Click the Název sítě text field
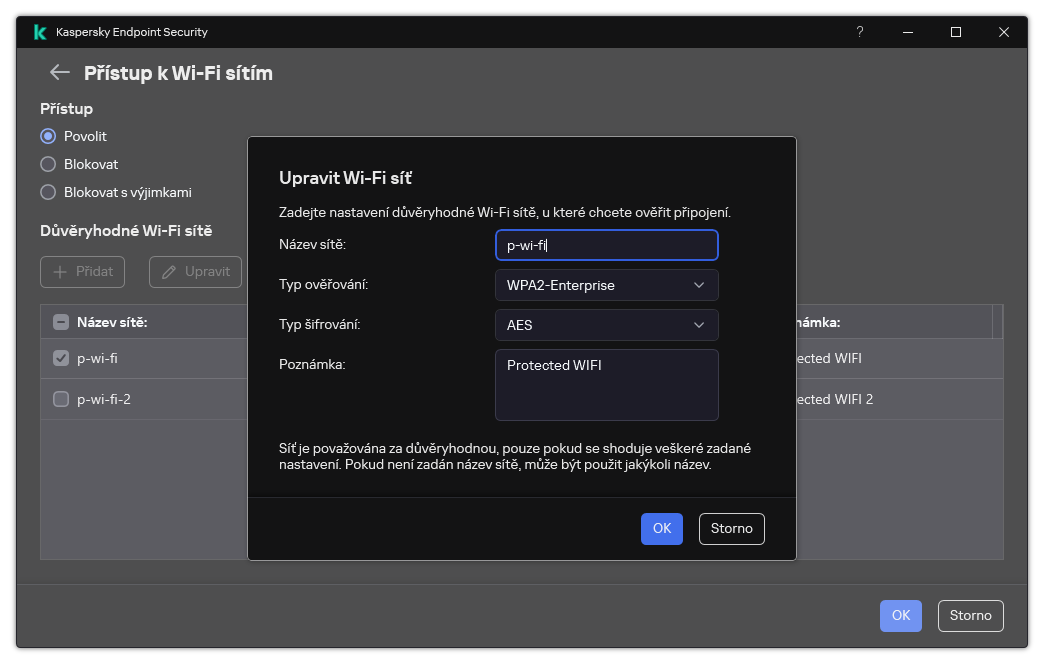Screen dimensions: 1044x664 point(606,245)
